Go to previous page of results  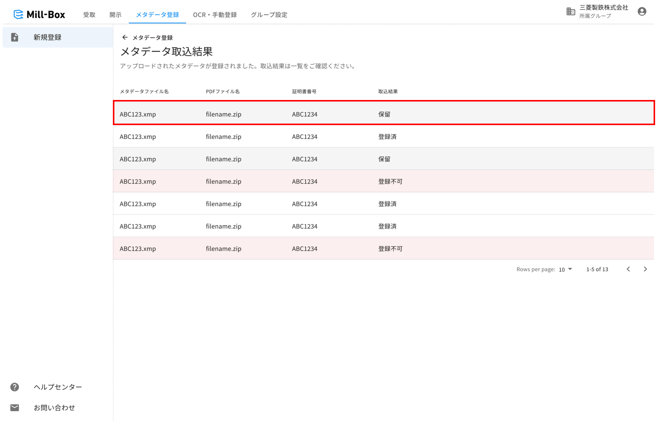pos(628,269)
